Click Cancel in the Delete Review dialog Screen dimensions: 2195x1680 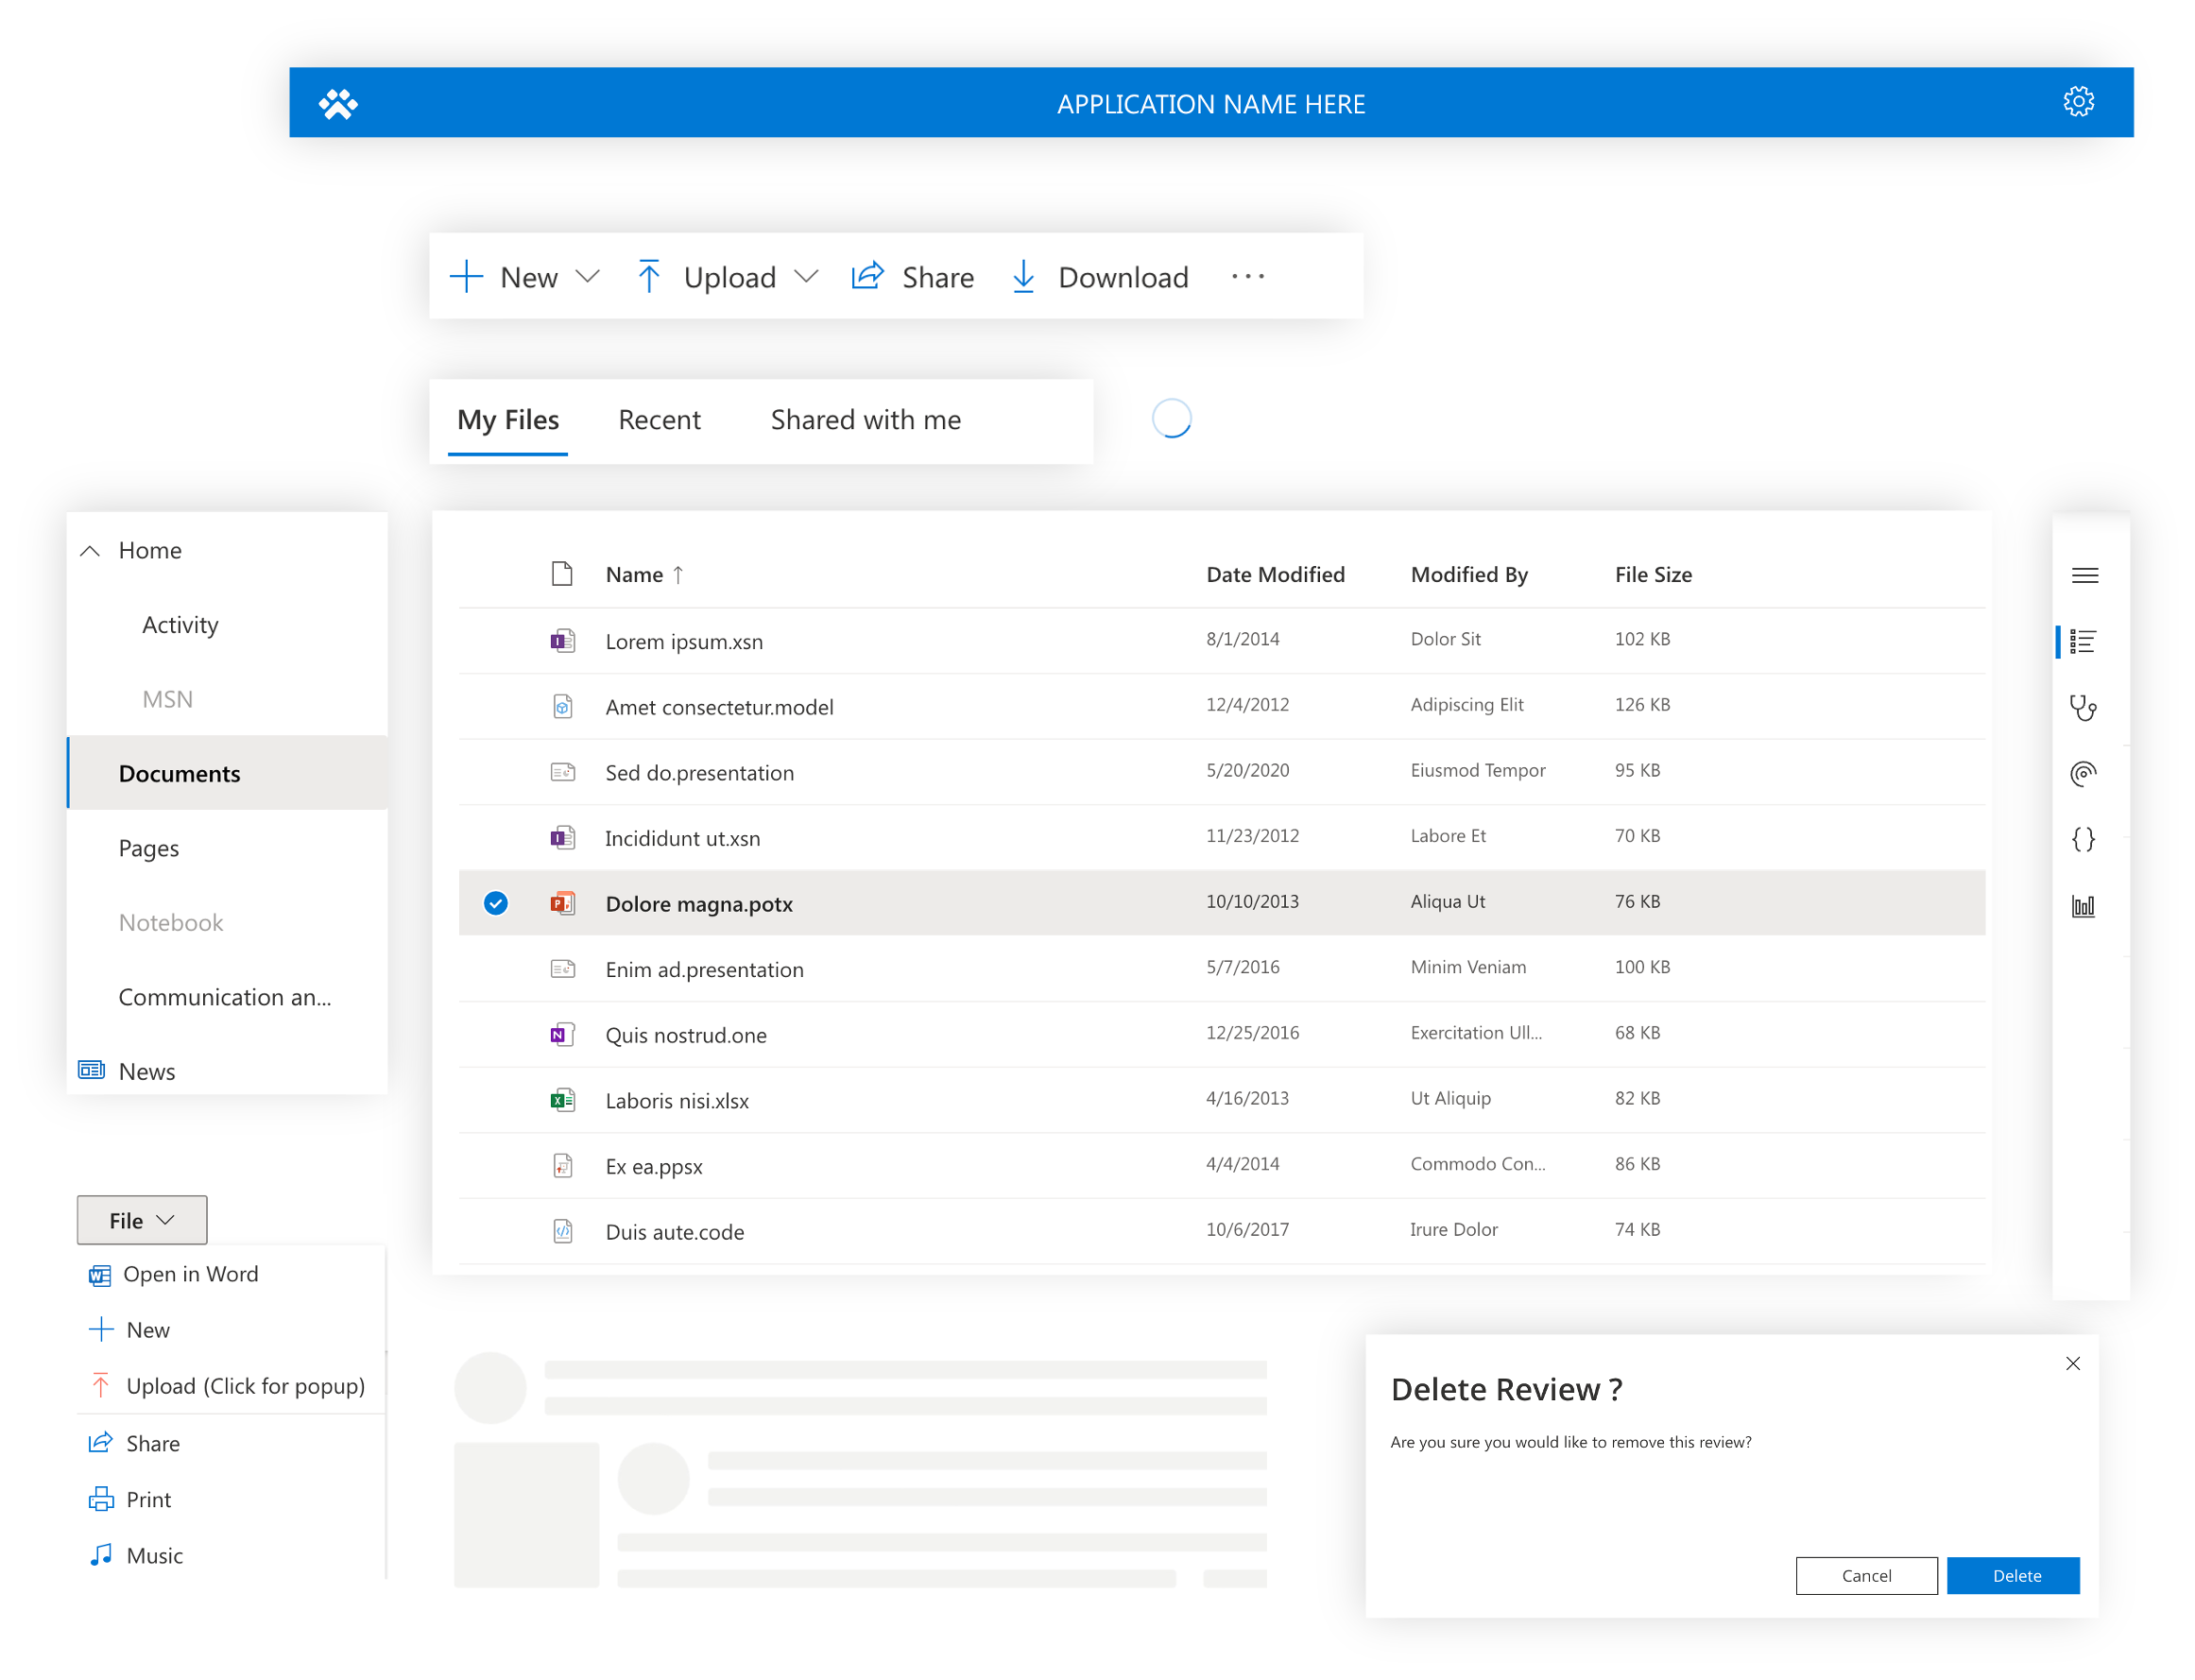pos(1867,1576)
